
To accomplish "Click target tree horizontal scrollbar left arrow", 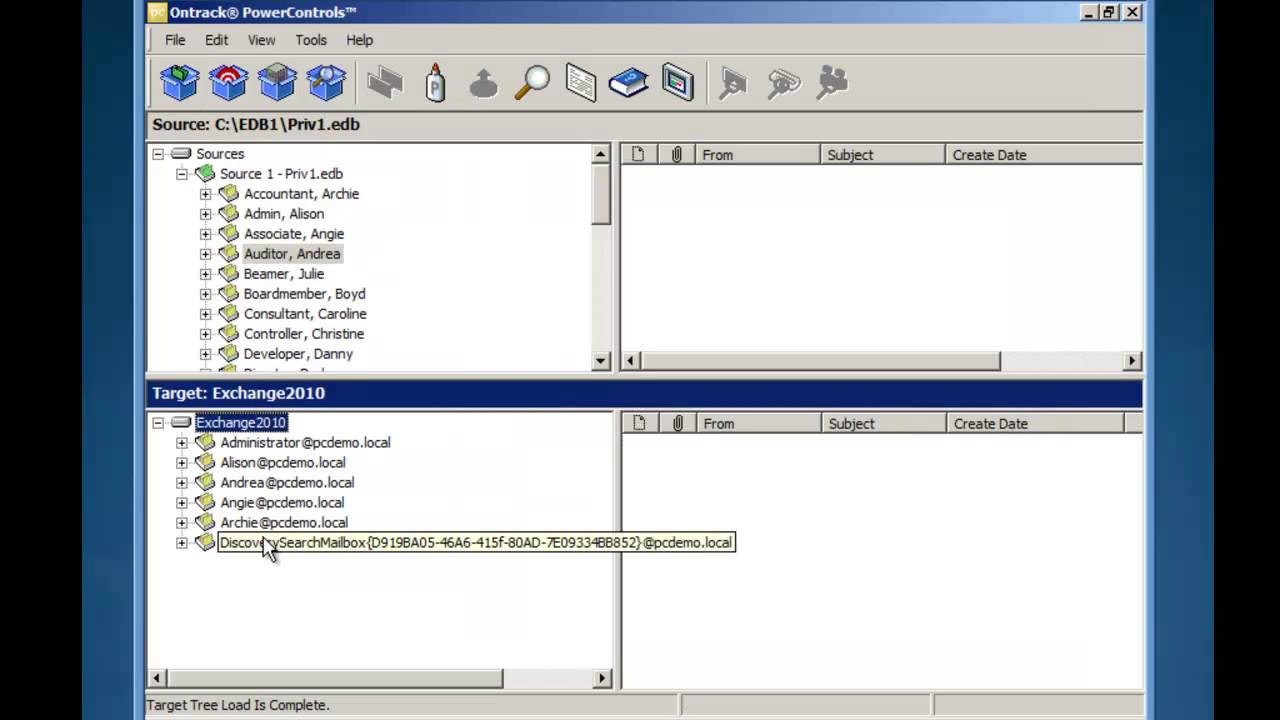I will [157, 678].
